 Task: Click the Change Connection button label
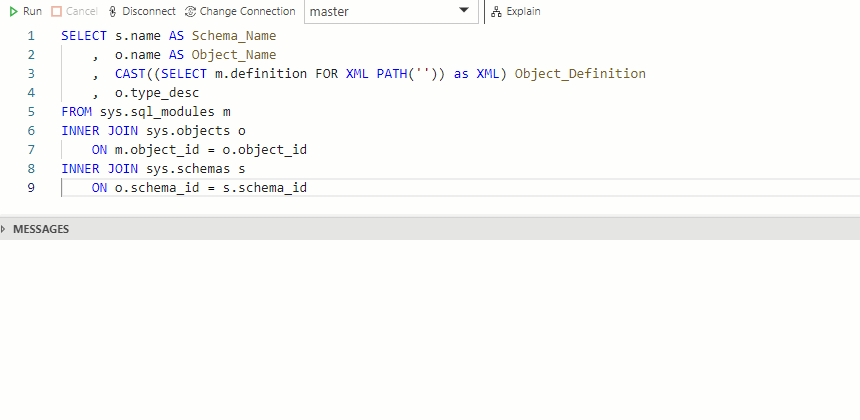point(247,12)
